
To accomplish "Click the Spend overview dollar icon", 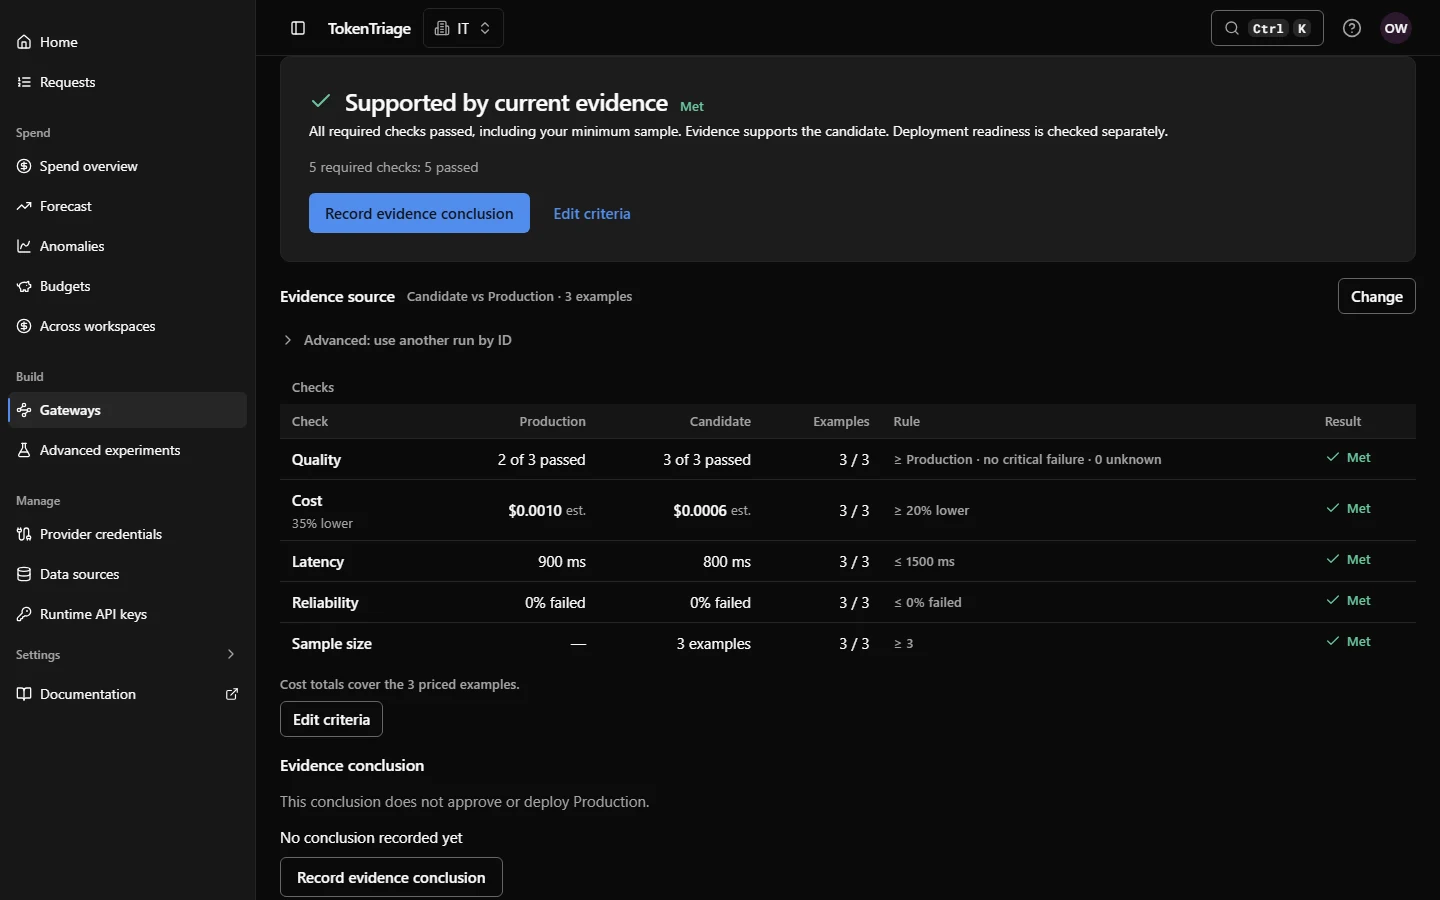I will [24, 166].
